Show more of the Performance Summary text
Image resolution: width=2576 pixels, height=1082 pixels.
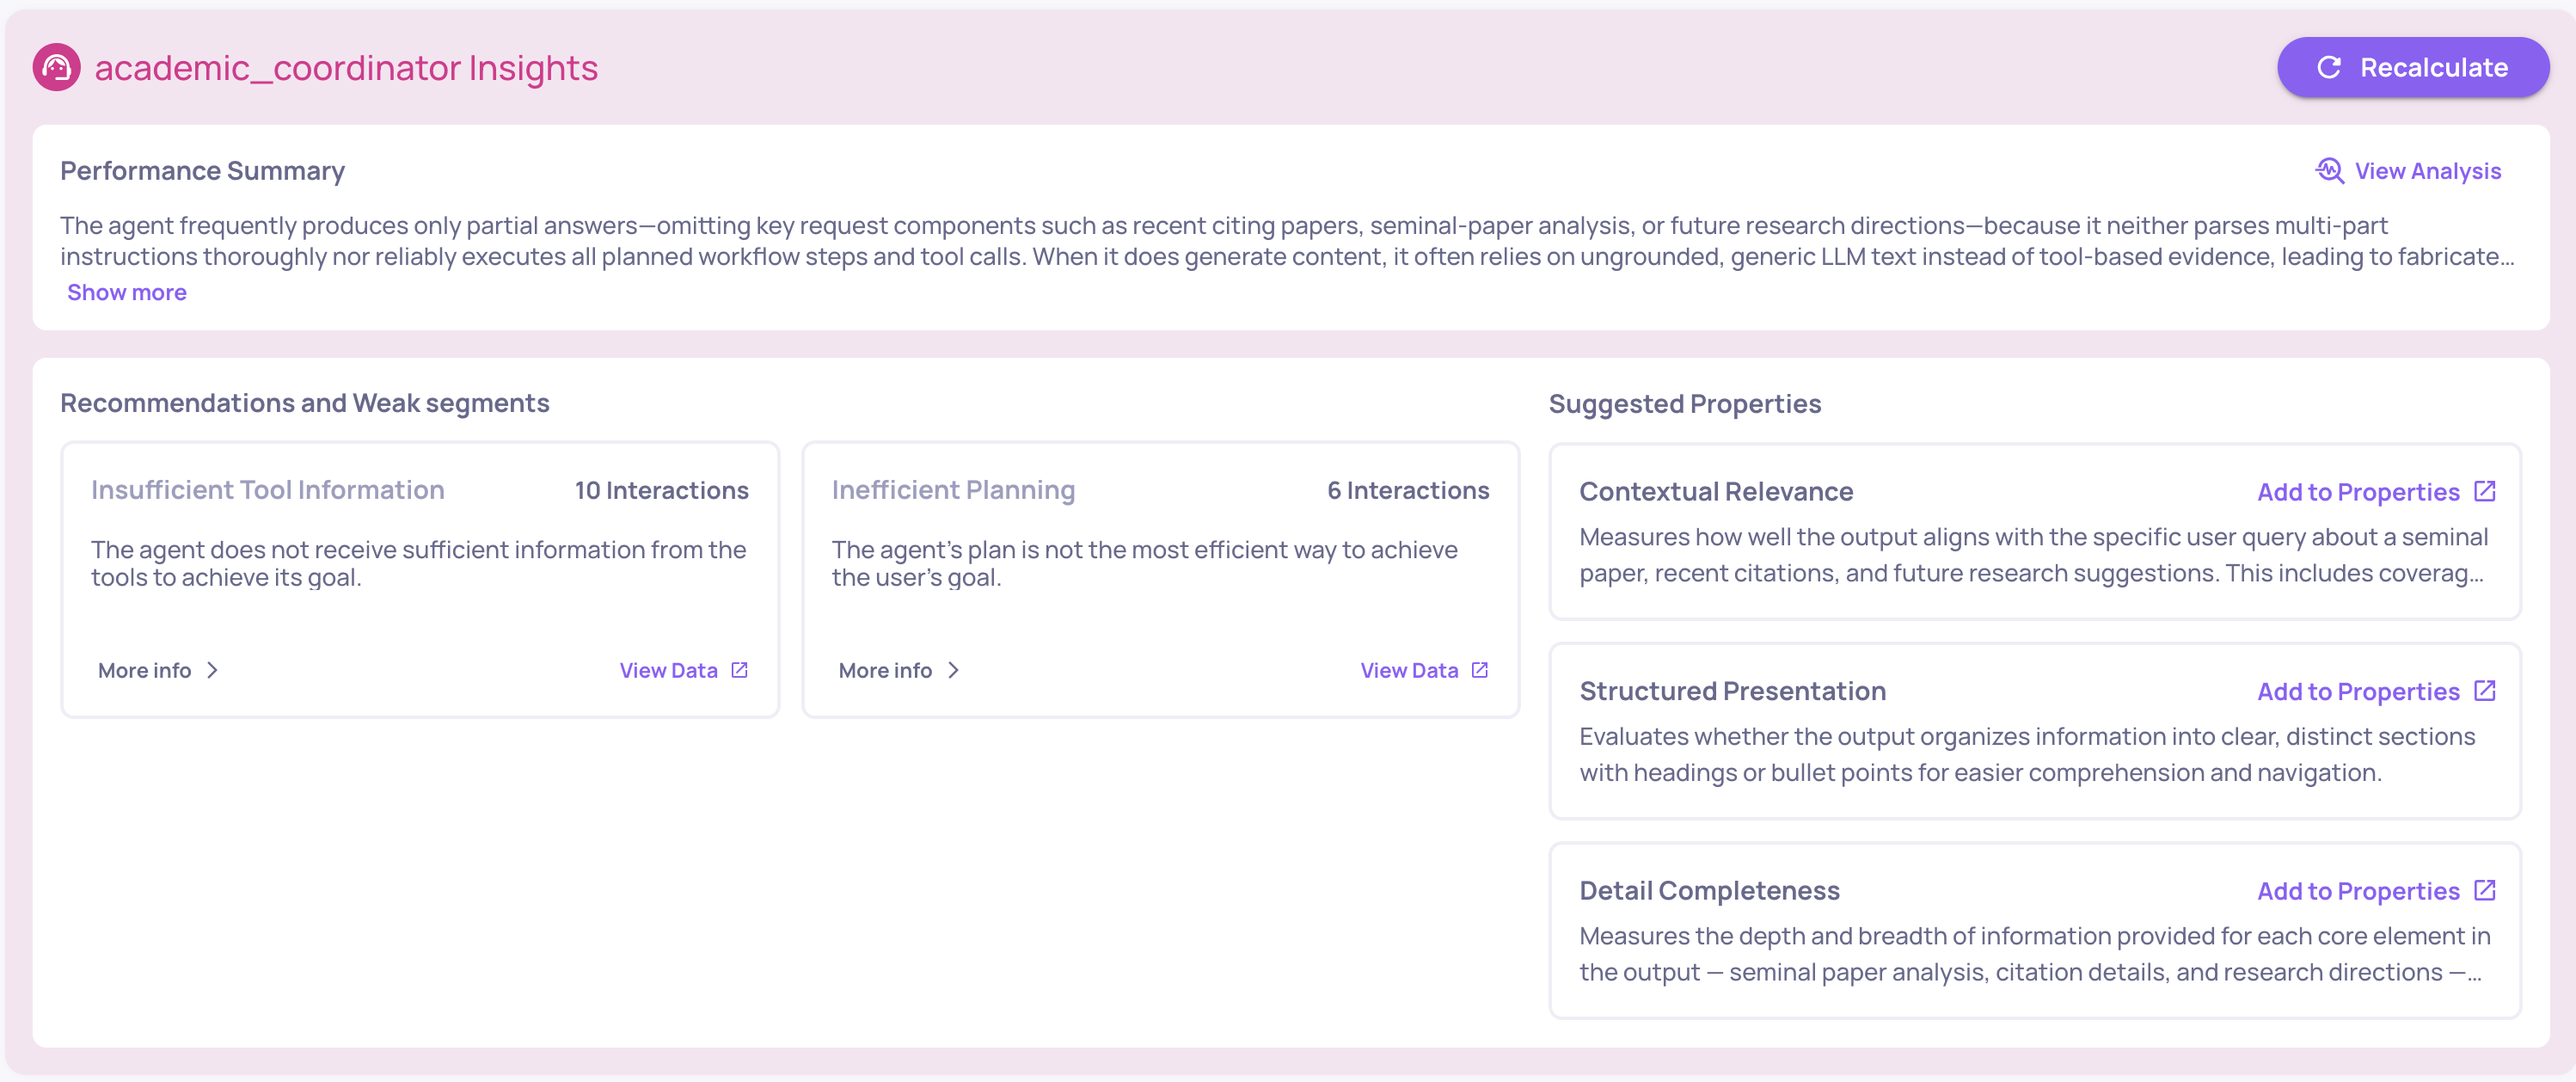pyautogui.click(x=127, y=293)
